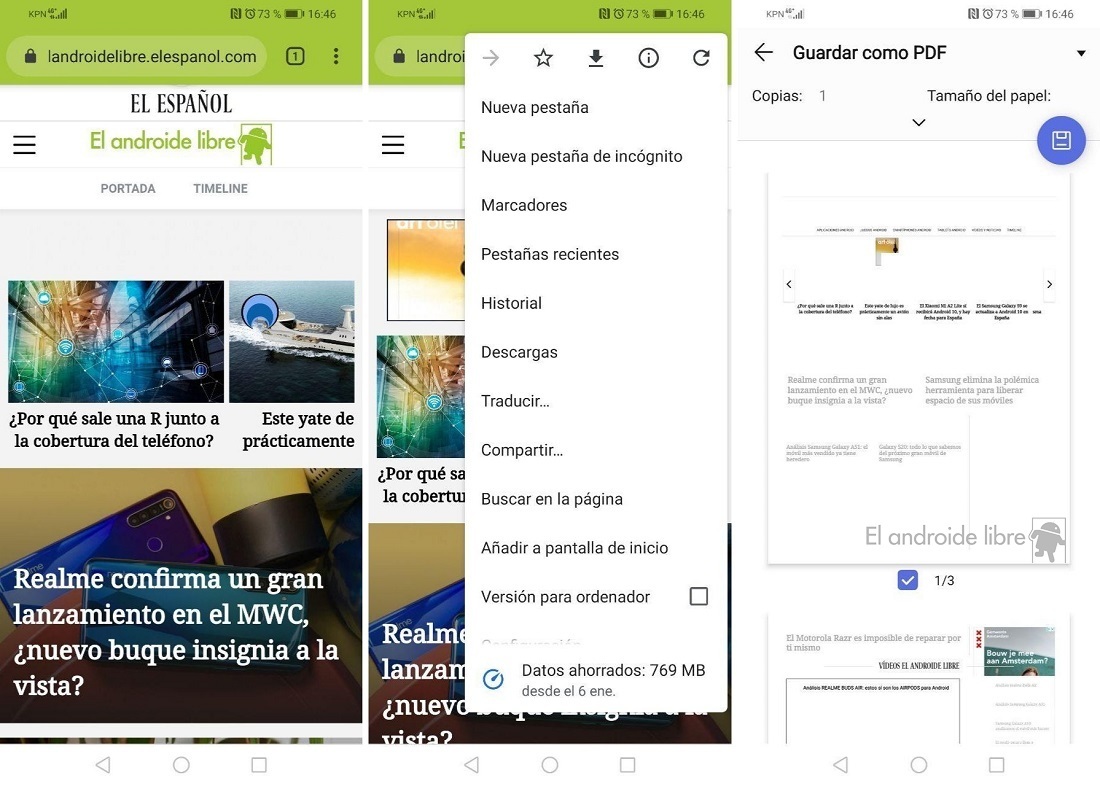Image resolution: width=1100 pixels, height=786 pixels.
Task: Tap Android home button on left screen
Action: pyautogui.click(x=181, y=764)
